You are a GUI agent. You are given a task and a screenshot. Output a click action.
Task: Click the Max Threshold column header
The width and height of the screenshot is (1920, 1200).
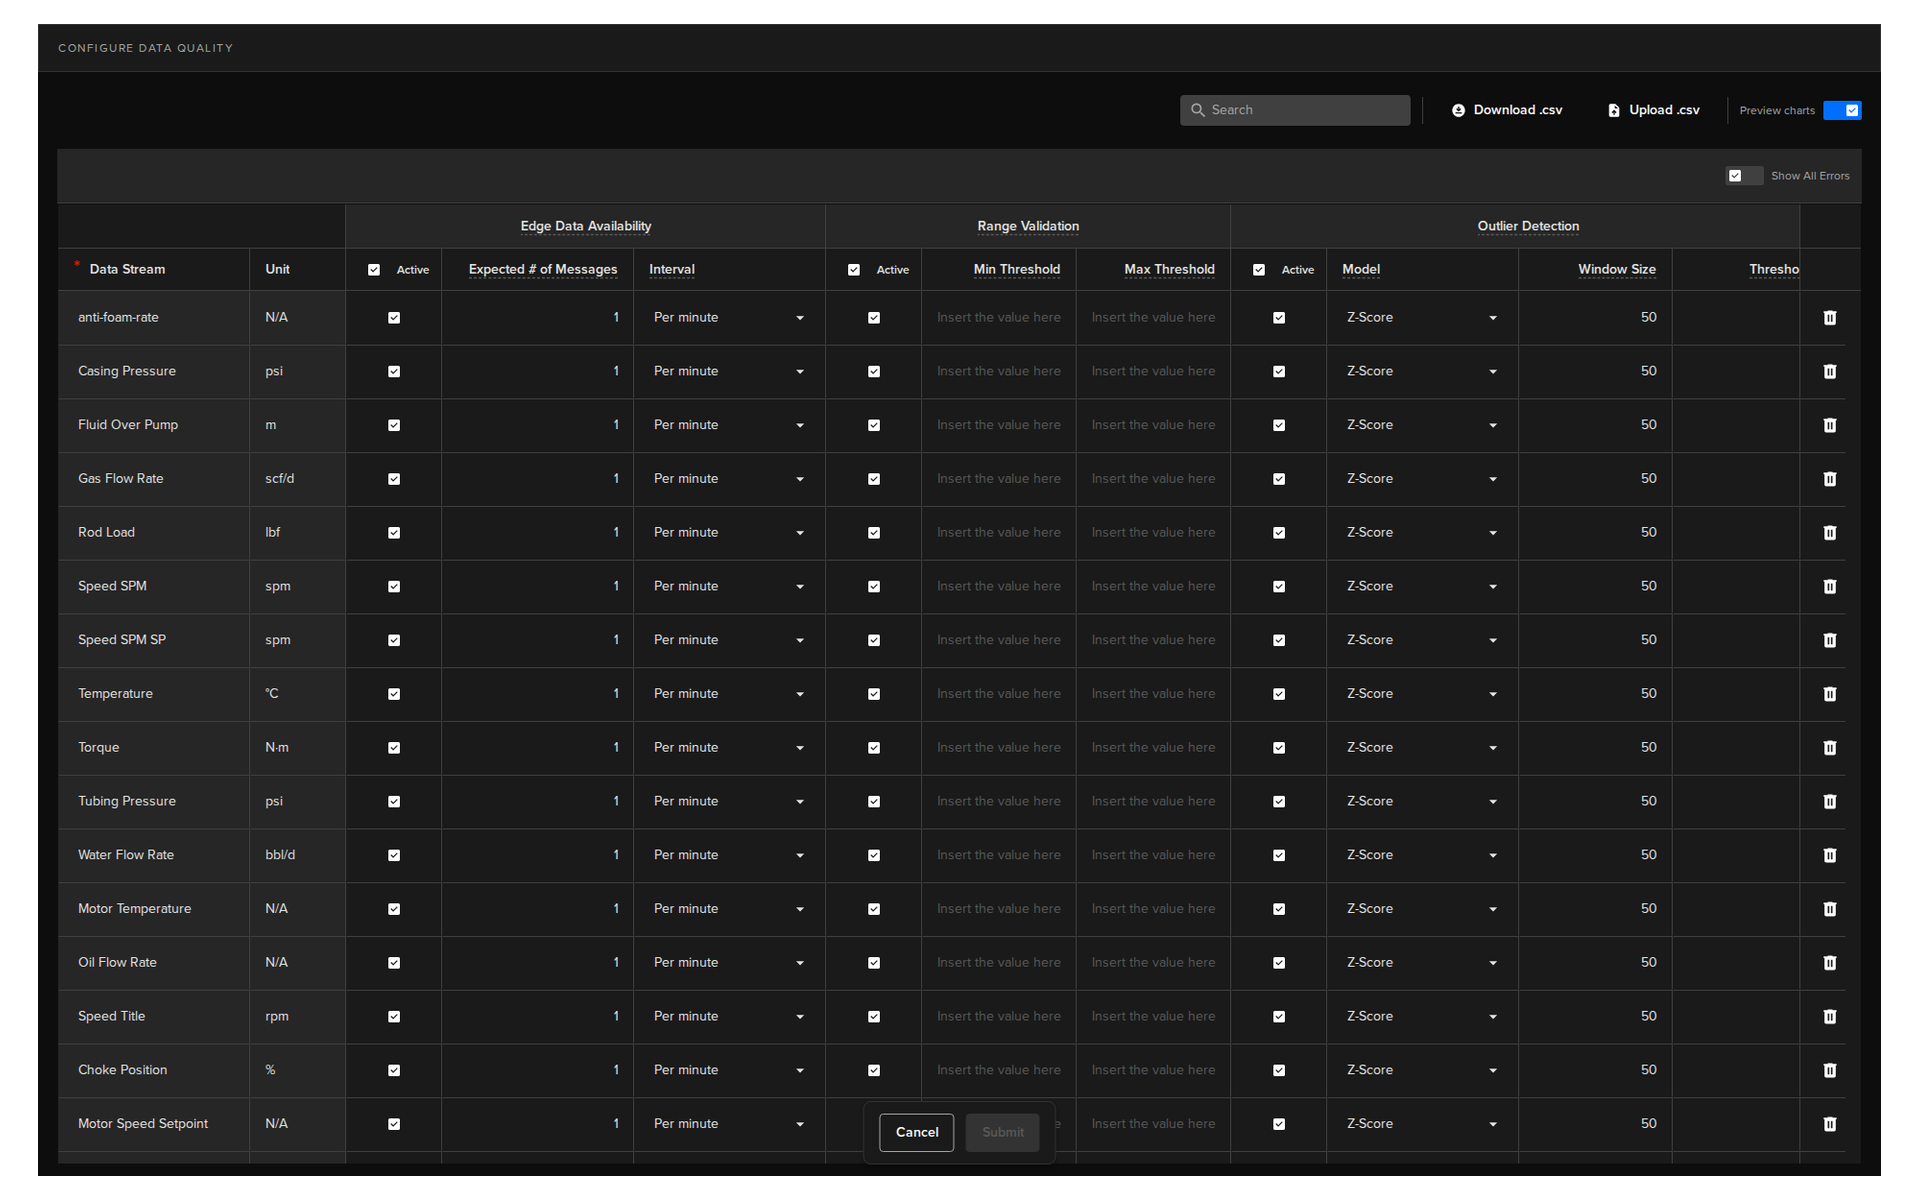[x=1169, y=270]
